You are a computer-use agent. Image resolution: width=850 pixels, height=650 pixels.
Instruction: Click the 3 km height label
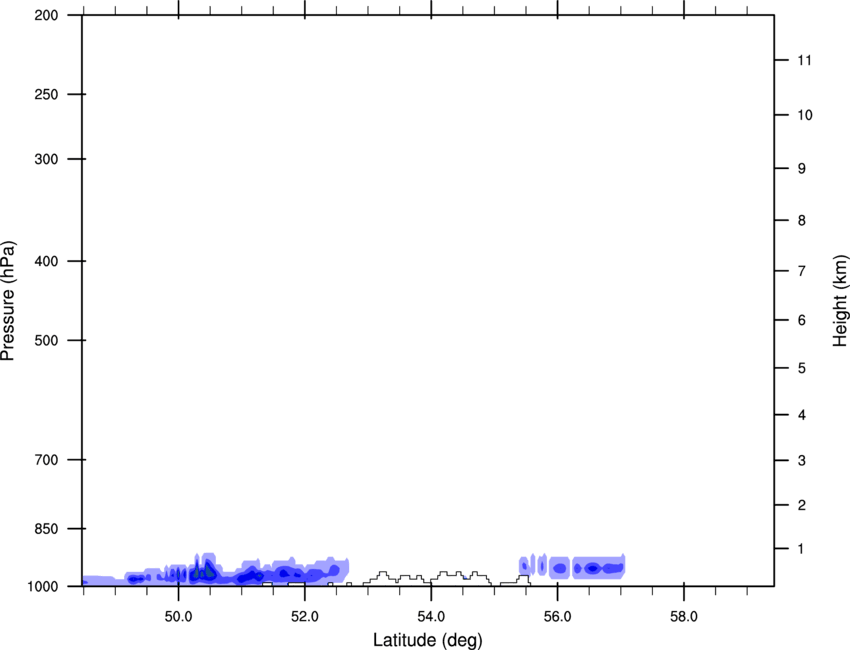[801, 461]
